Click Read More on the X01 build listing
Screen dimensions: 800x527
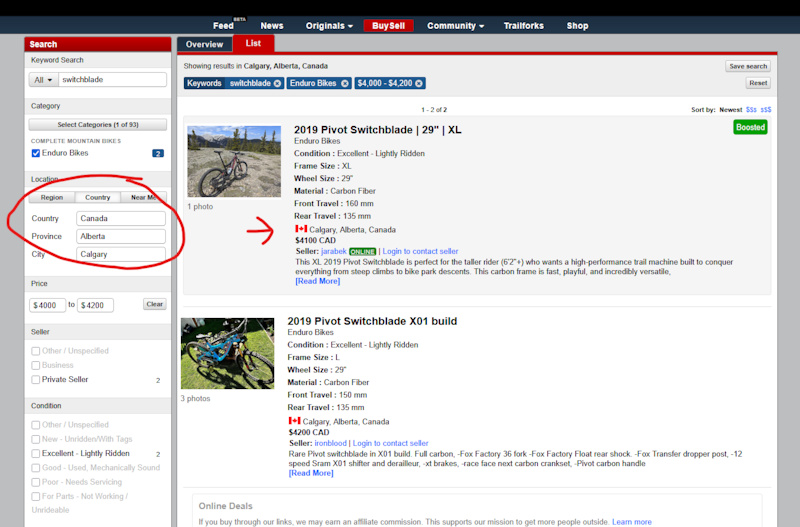[311, 473]
